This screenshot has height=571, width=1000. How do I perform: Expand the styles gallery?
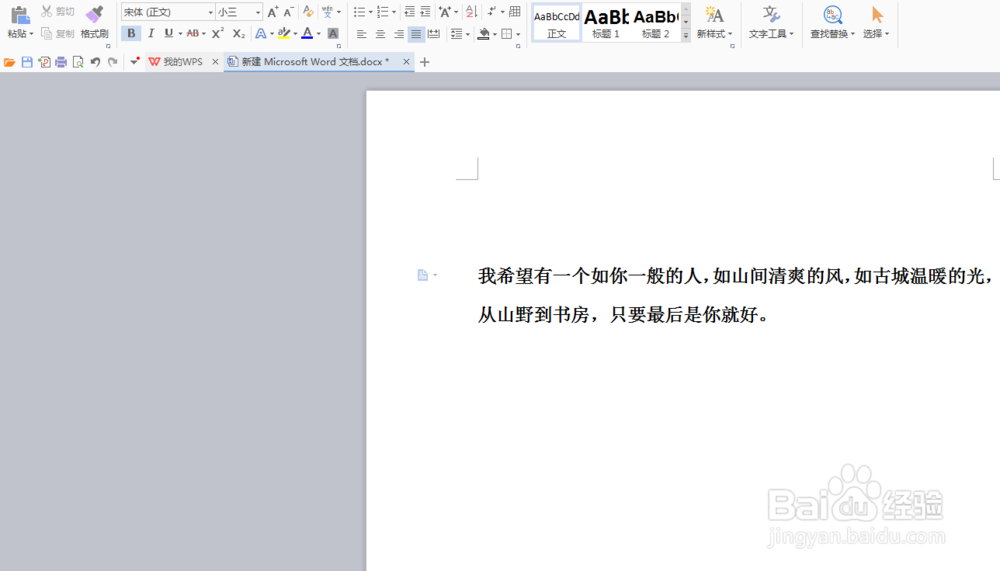[x=686, y=36]
